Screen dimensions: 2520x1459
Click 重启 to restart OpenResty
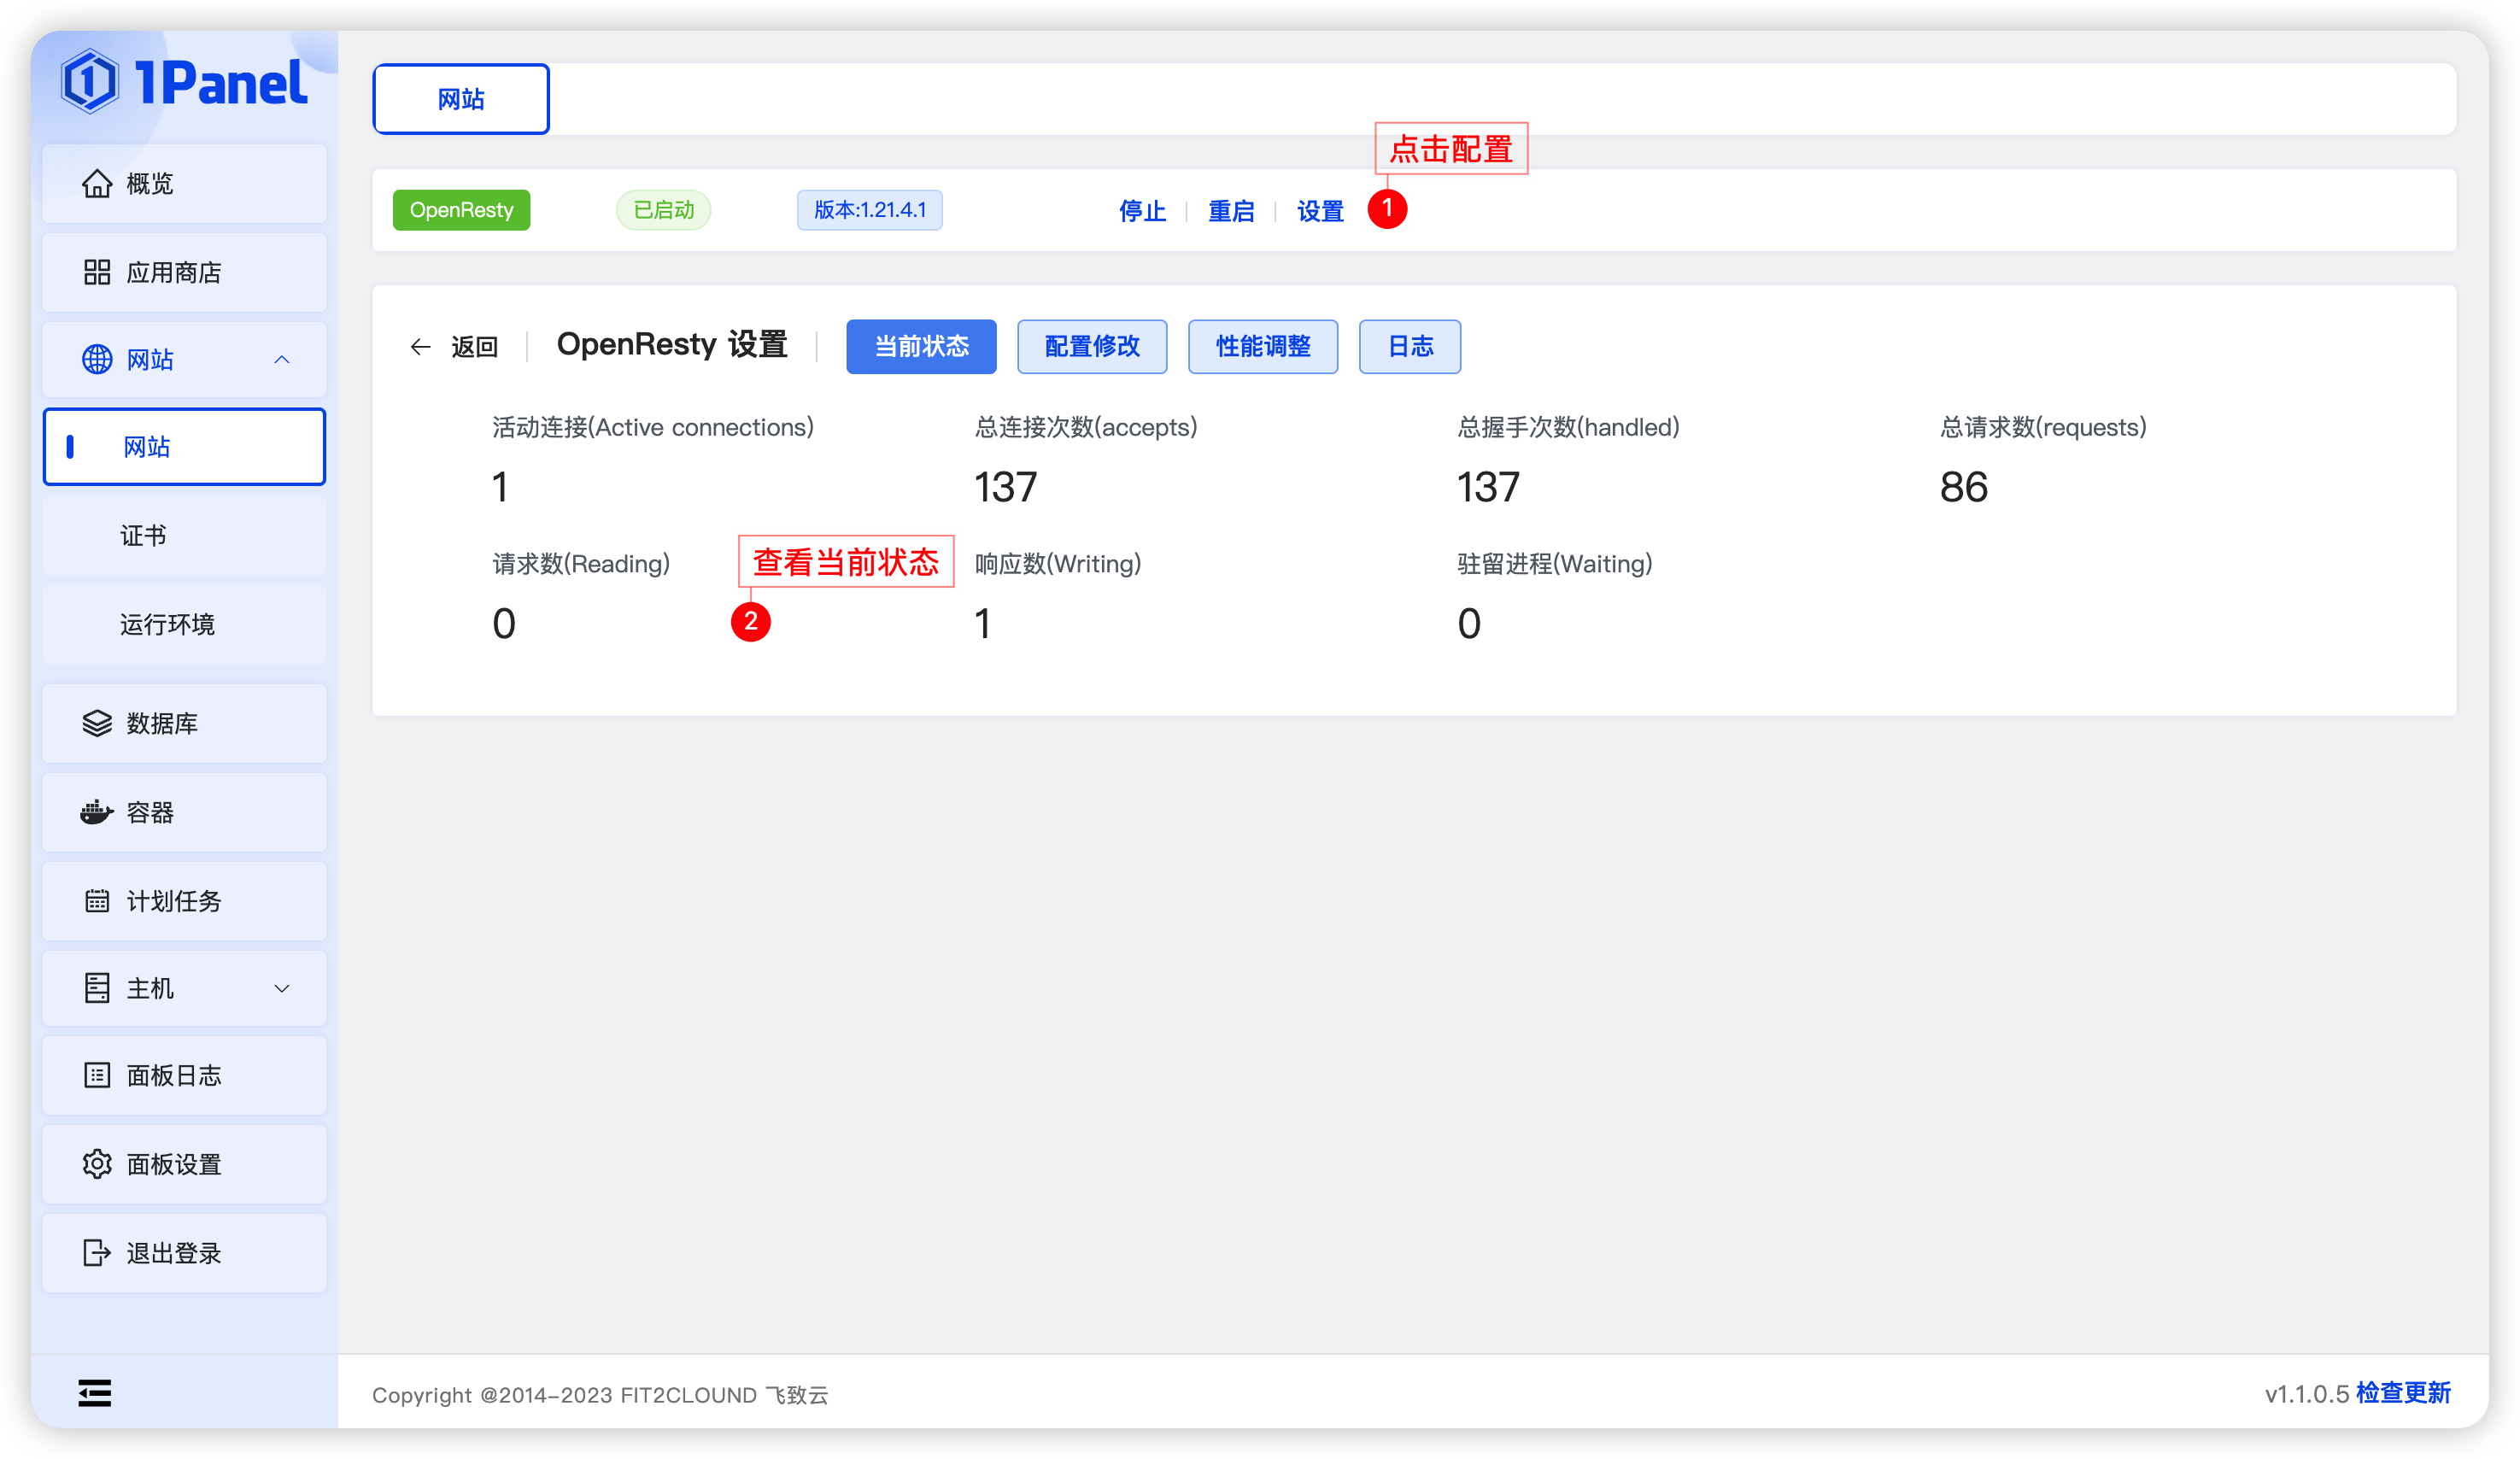click(x=1231, y=211)
